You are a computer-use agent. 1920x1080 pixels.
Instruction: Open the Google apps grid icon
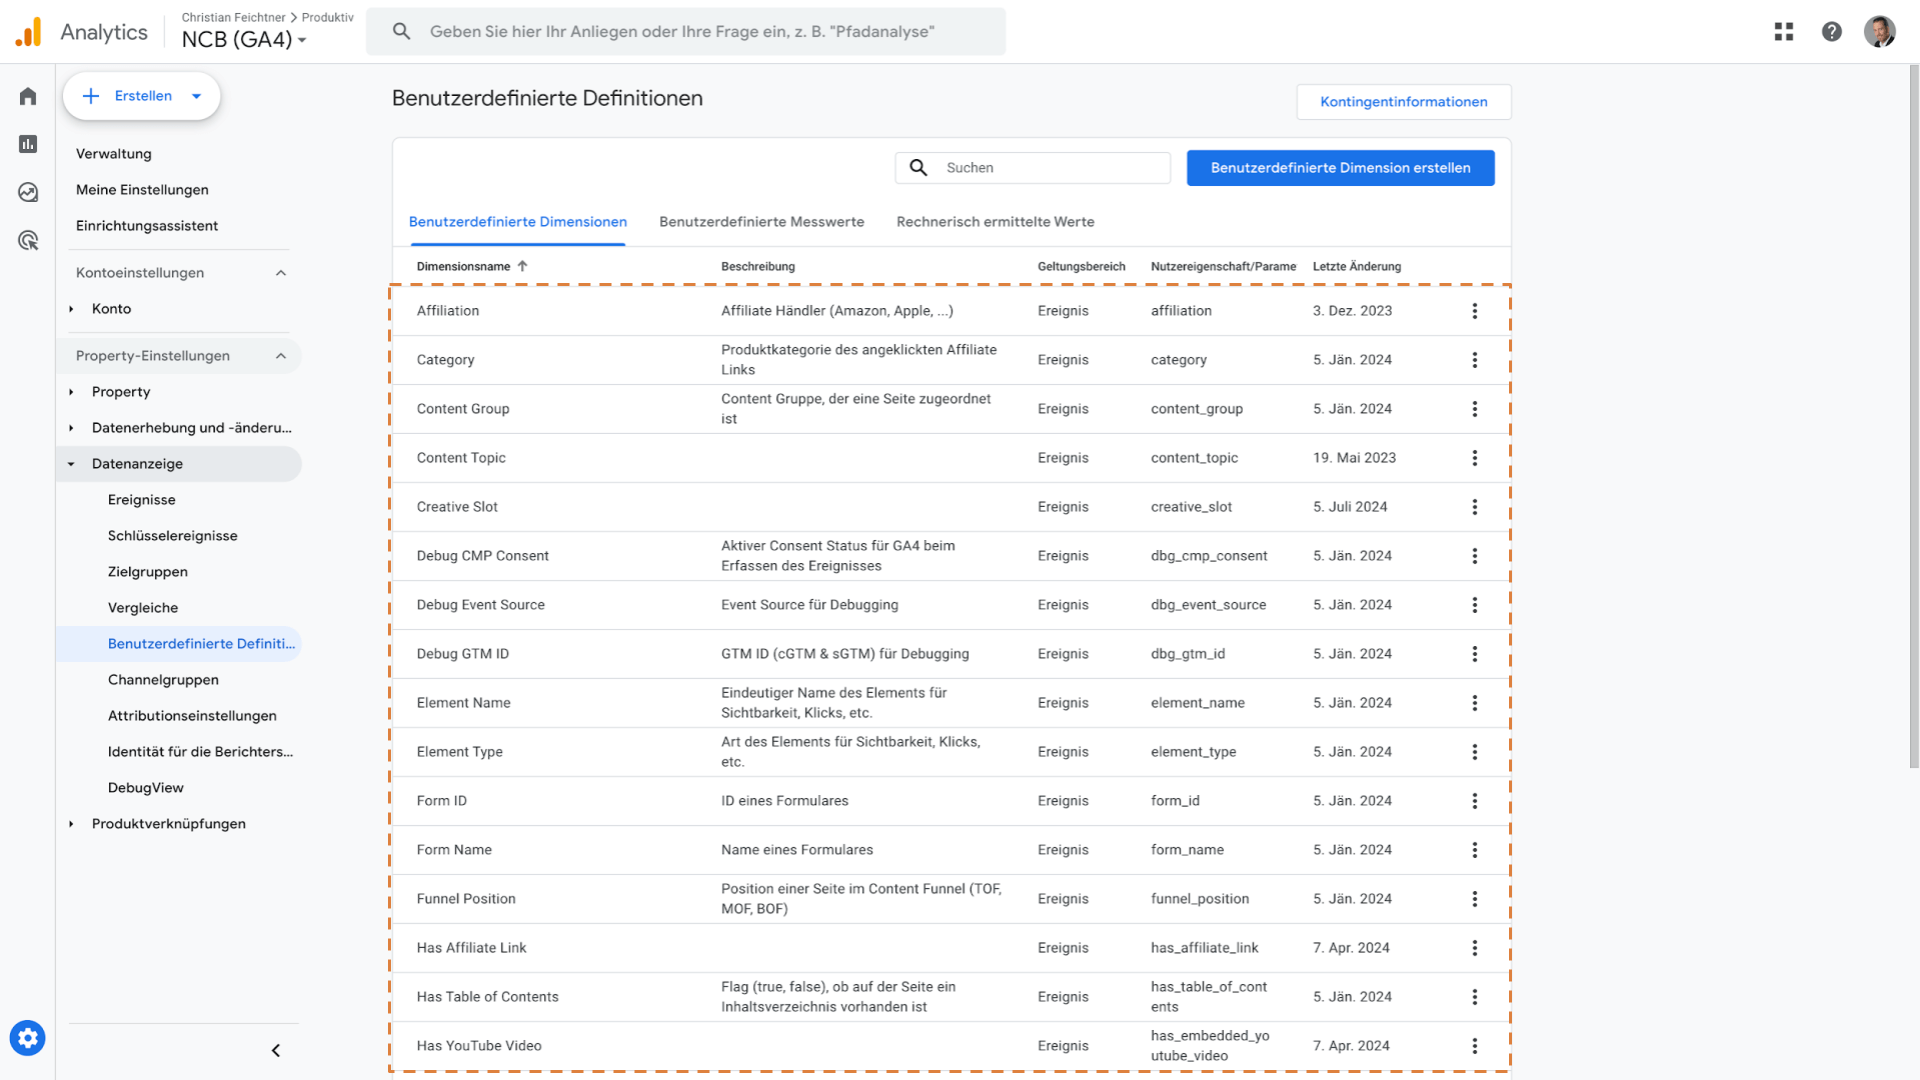tap(1784, 32)
